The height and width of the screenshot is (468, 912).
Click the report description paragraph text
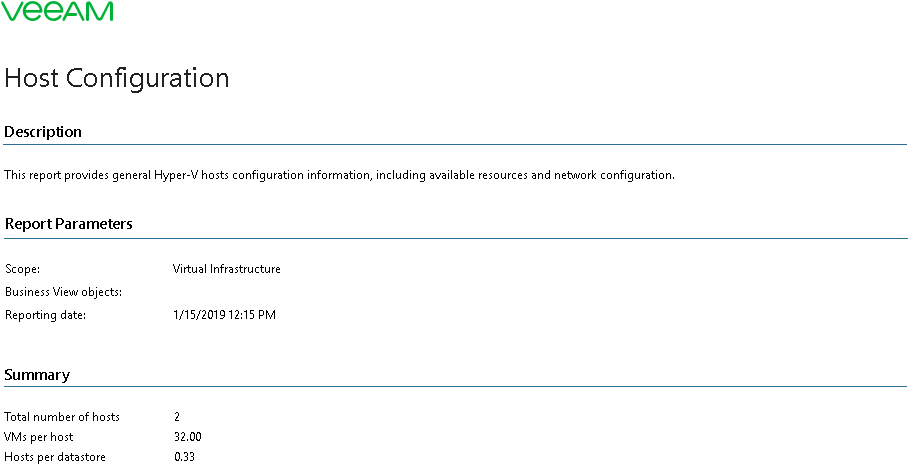click(339, 175)
